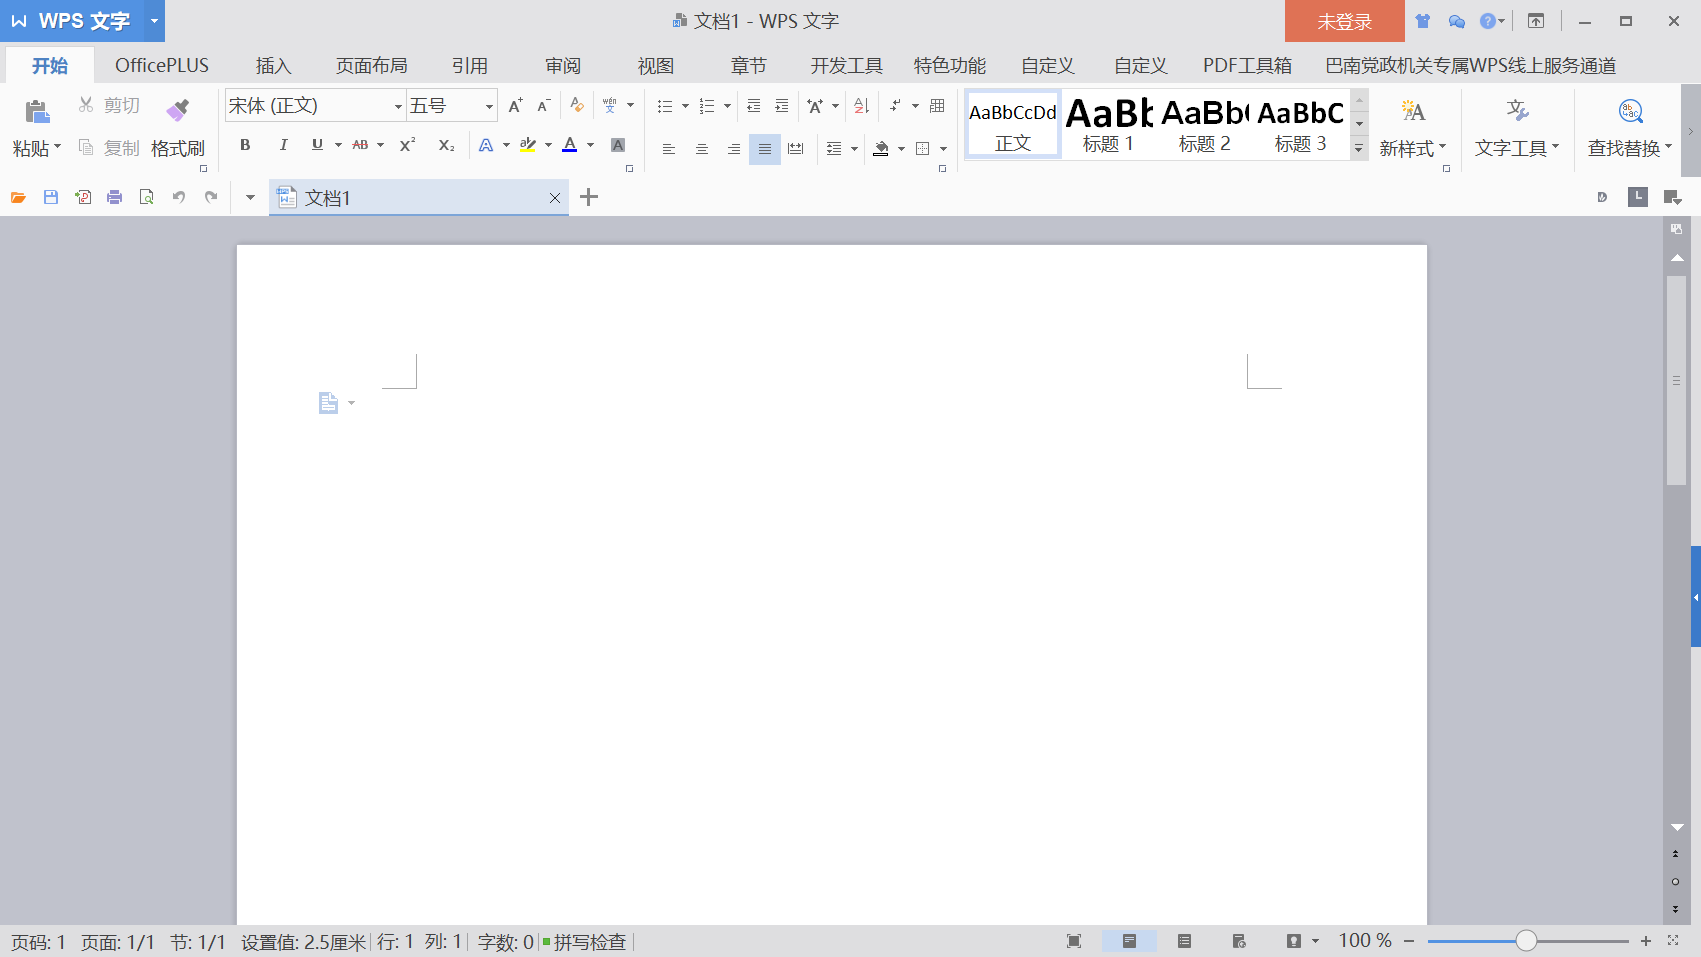Viewport: 1701px width, 957px height.
Task: Toggle spell check in status bar
Action: 585,942
